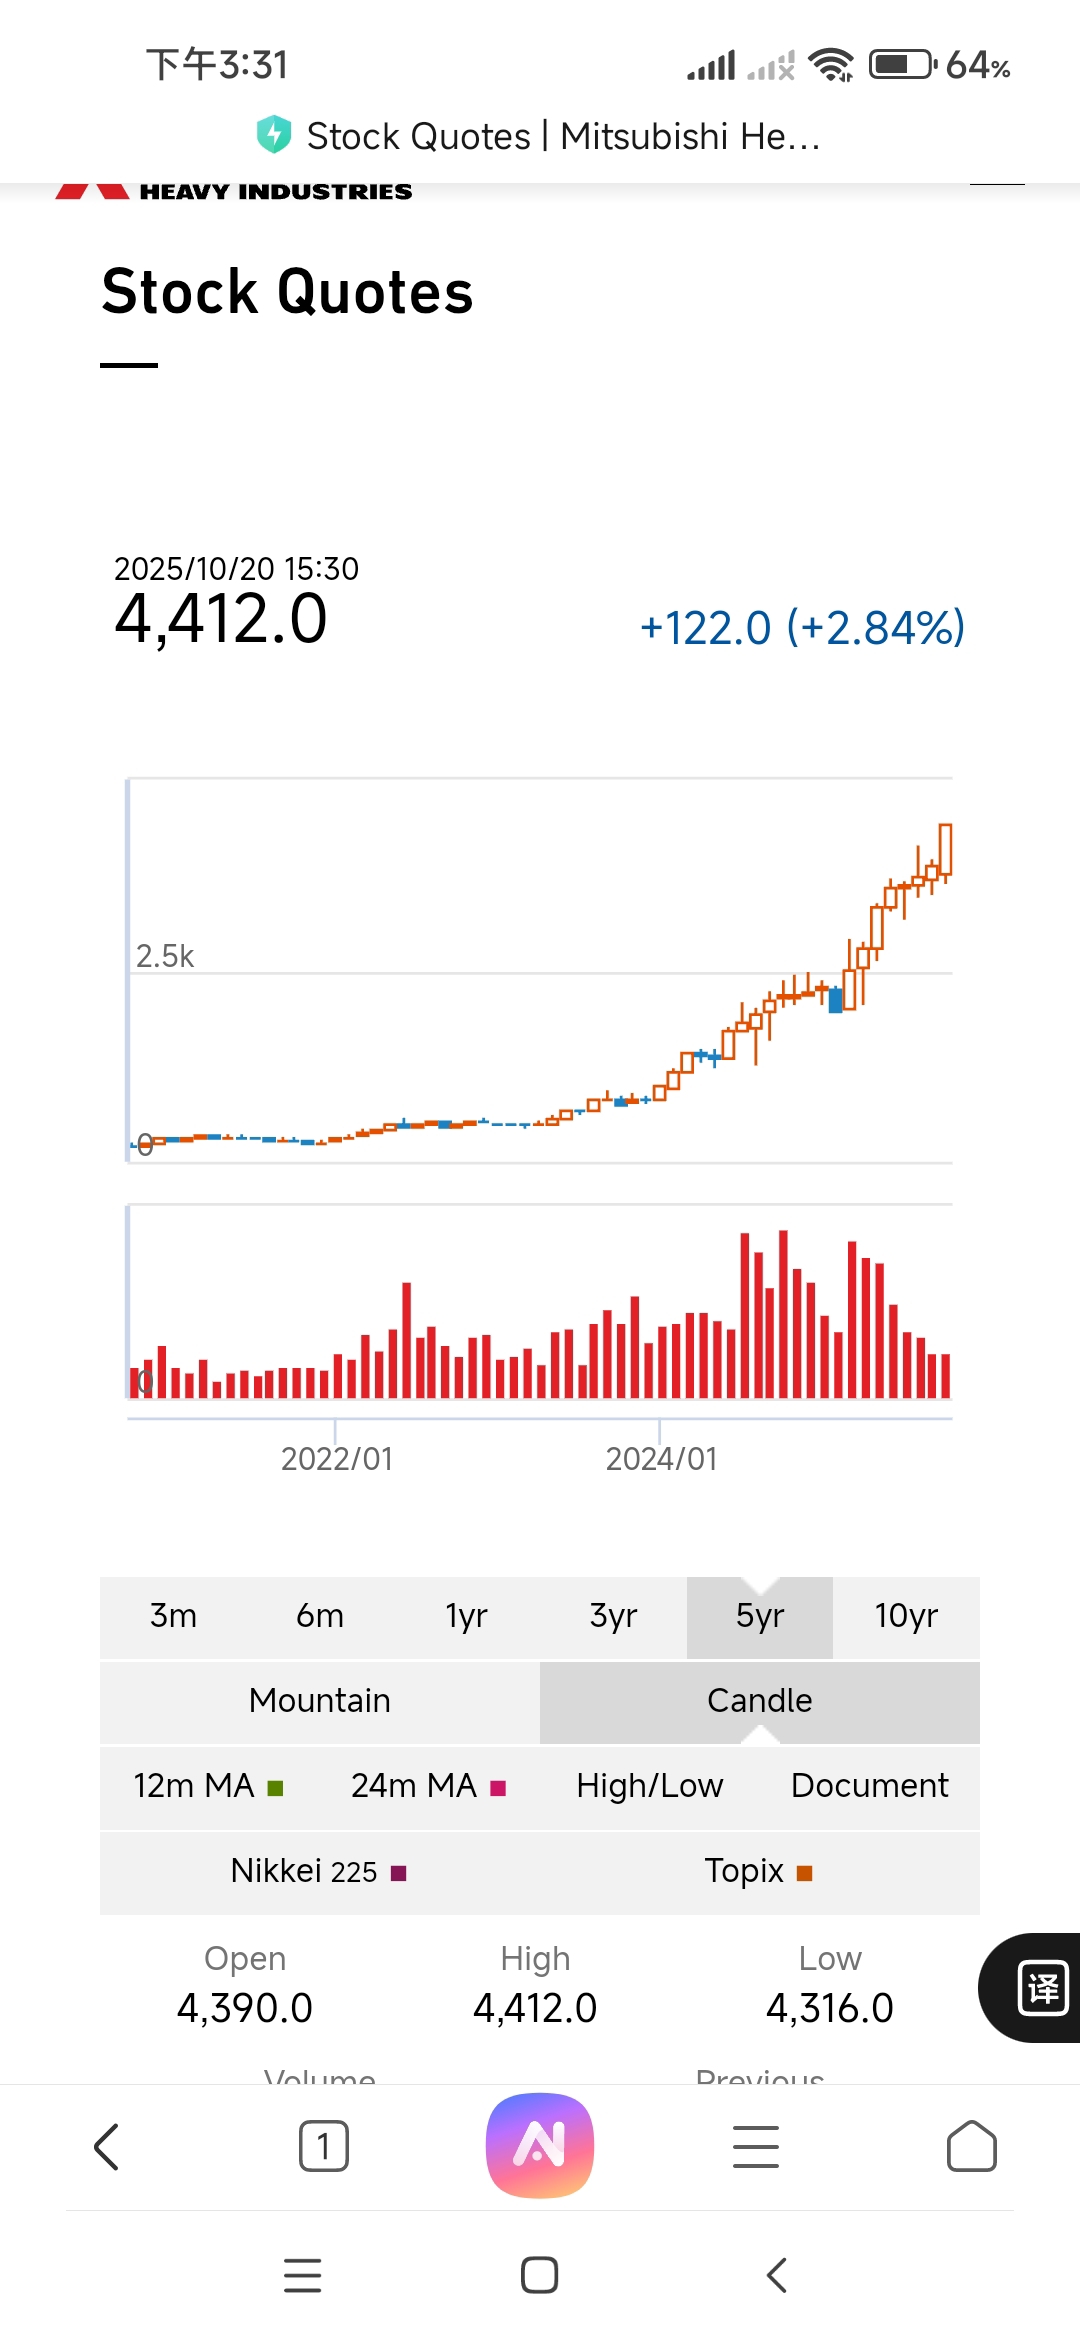The image size is (1080, 2340).
Task: Launch the AI assistant icon
Action: (540, 2146)
